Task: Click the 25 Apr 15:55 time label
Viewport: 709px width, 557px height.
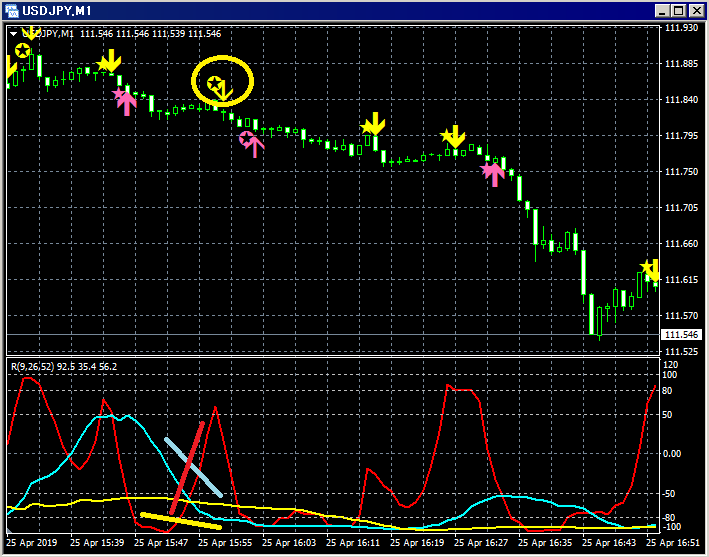Action: [x=225, y=543]
